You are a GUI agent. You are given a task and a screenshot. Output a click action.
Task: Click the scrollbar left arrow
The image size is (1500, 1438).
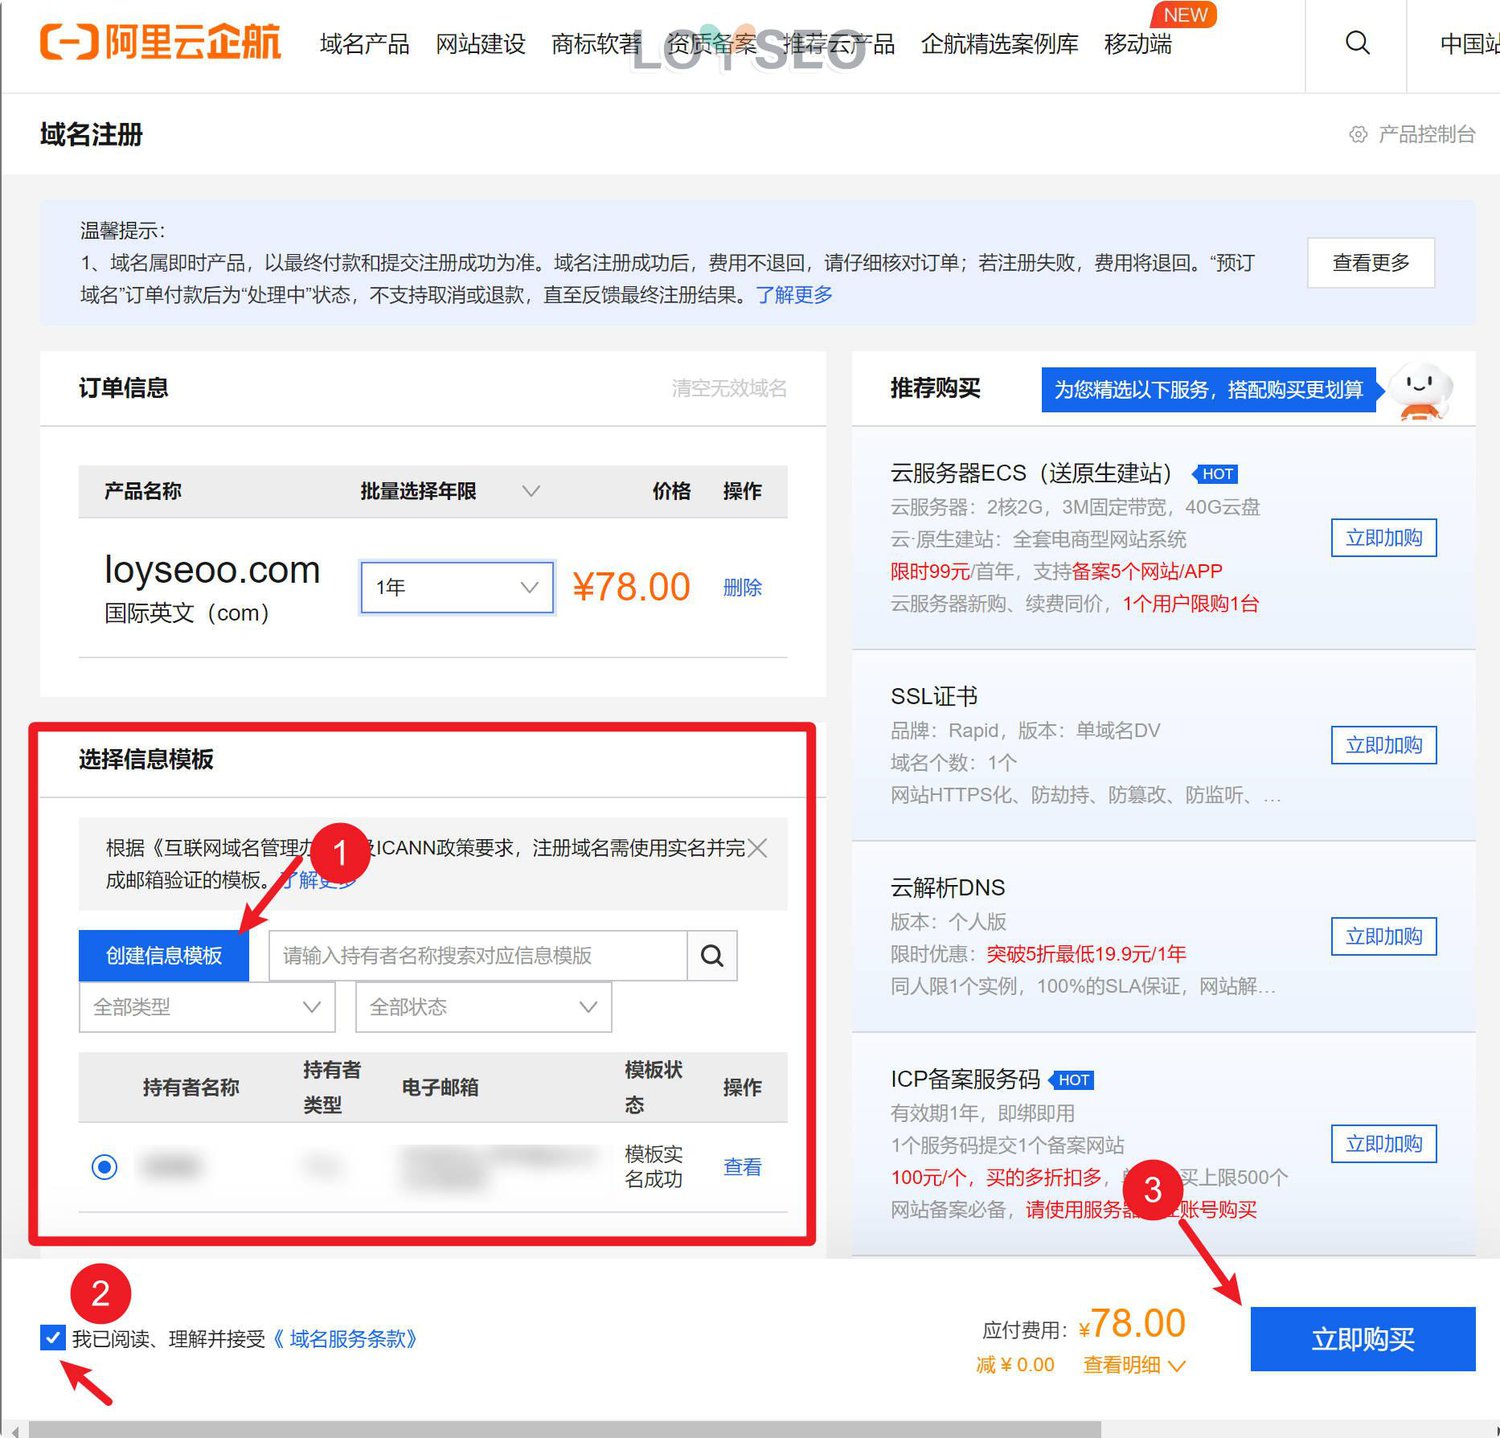[14, 1430]
